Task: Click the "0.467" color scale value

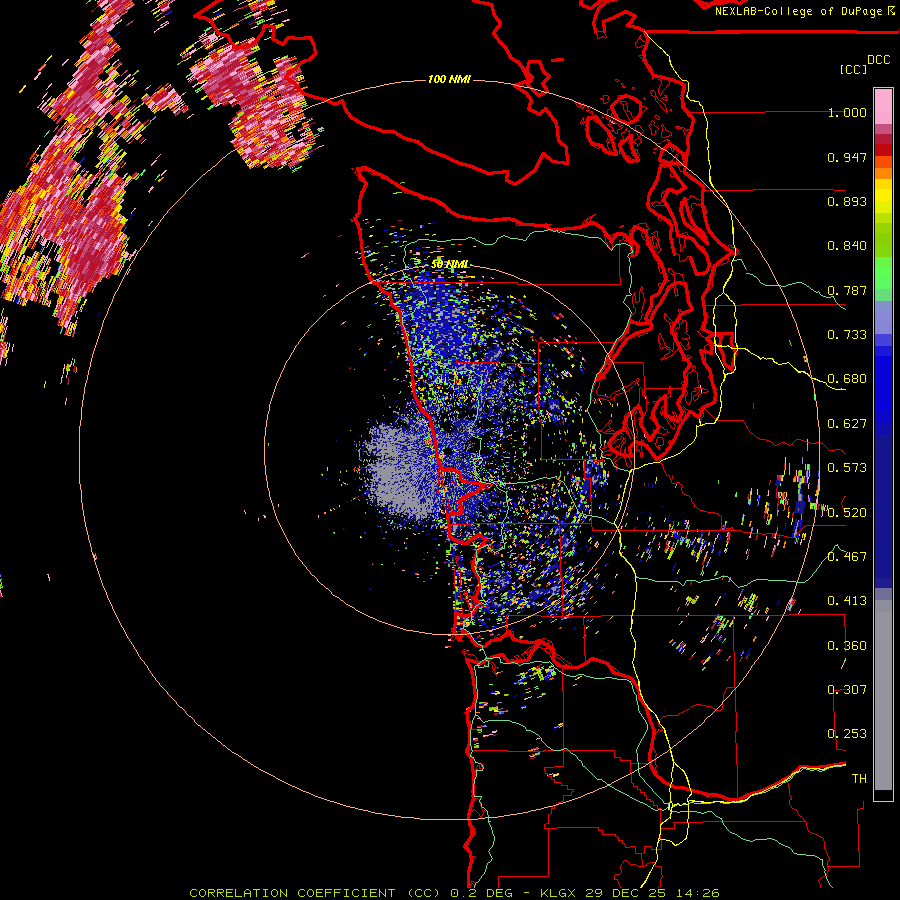Action: click(x=847, y=556)
